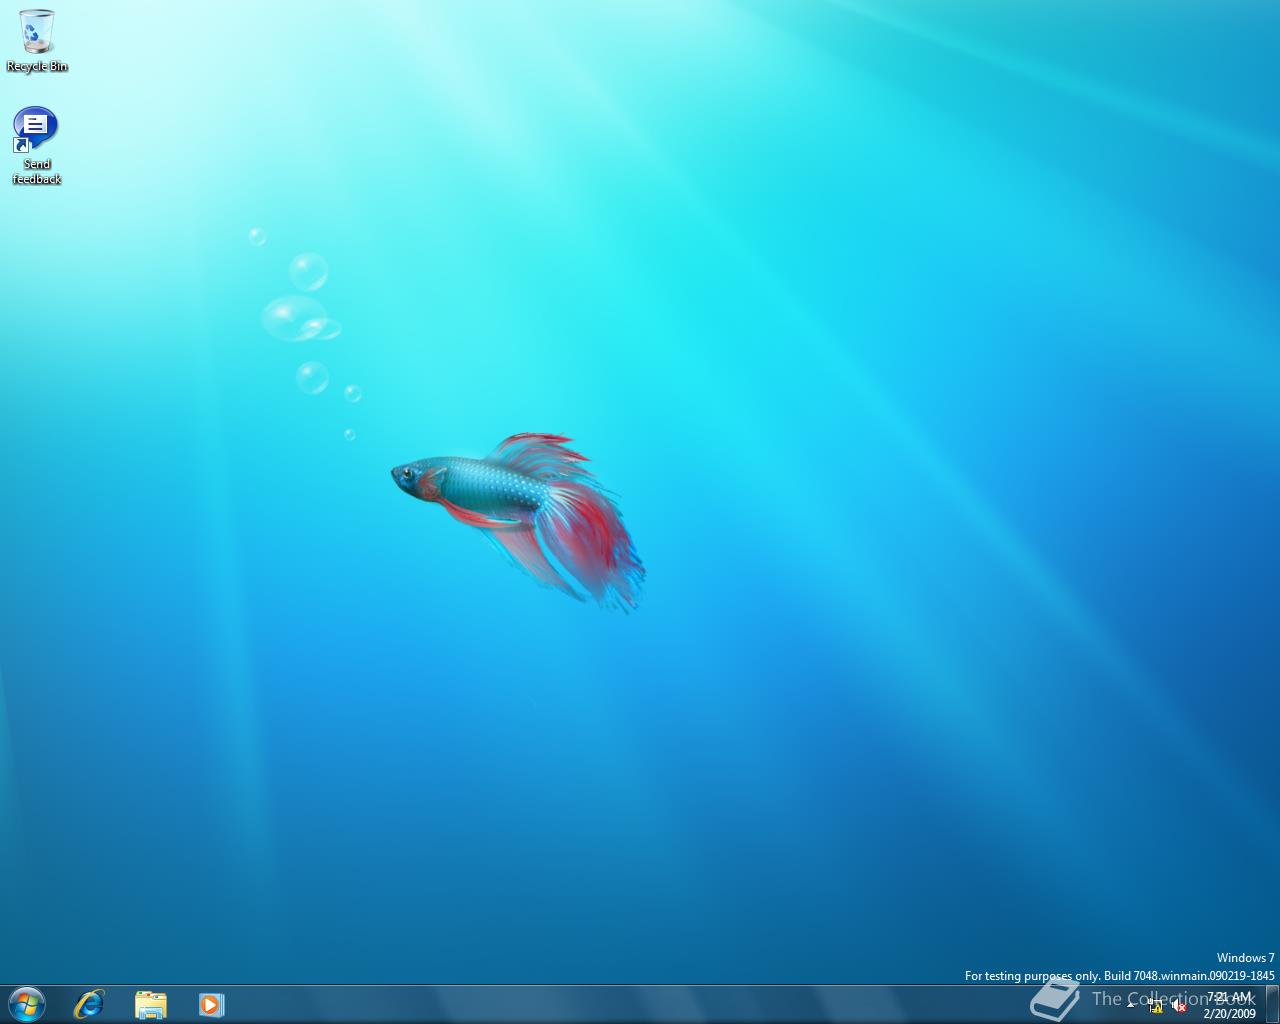
Task: Launch Internet Explorer from taskbar
Action: [89, 1004]
